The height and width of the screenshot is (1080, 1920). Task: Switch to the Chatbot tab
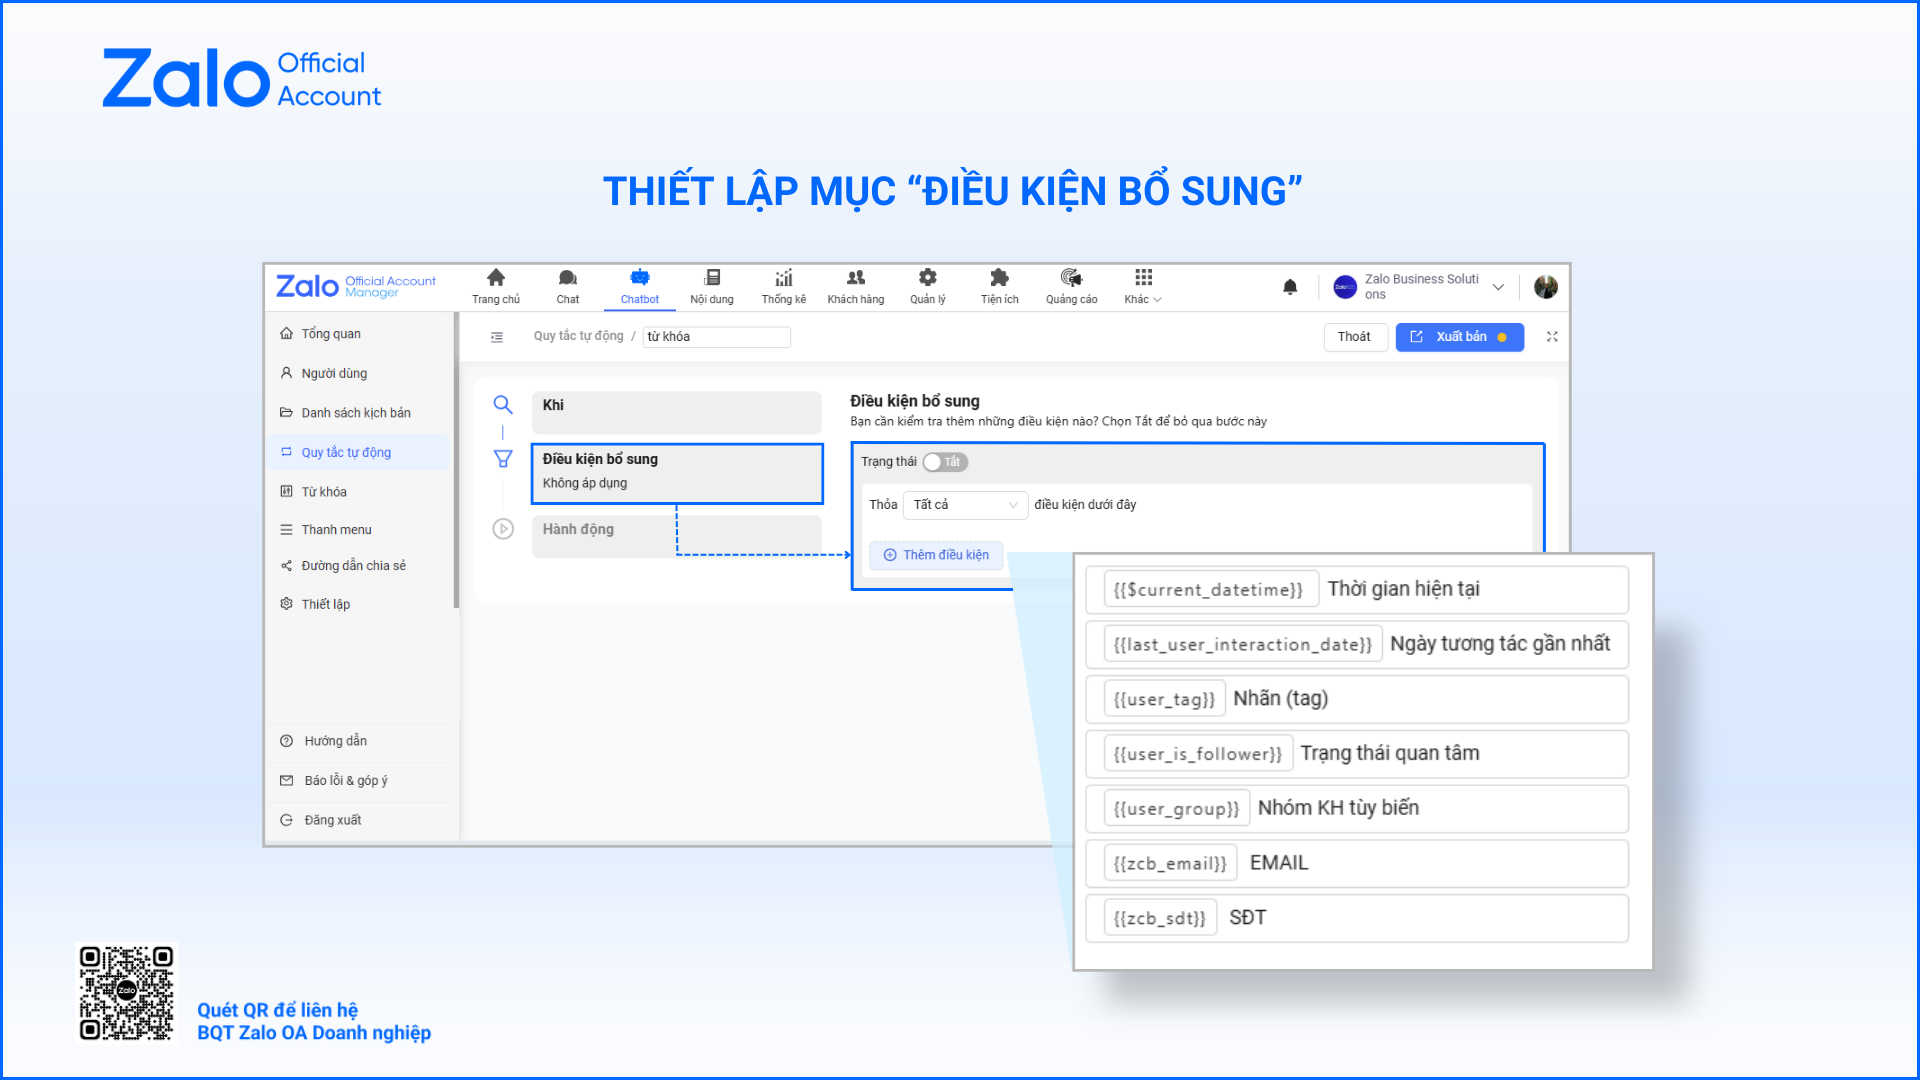tap(639, 286)
